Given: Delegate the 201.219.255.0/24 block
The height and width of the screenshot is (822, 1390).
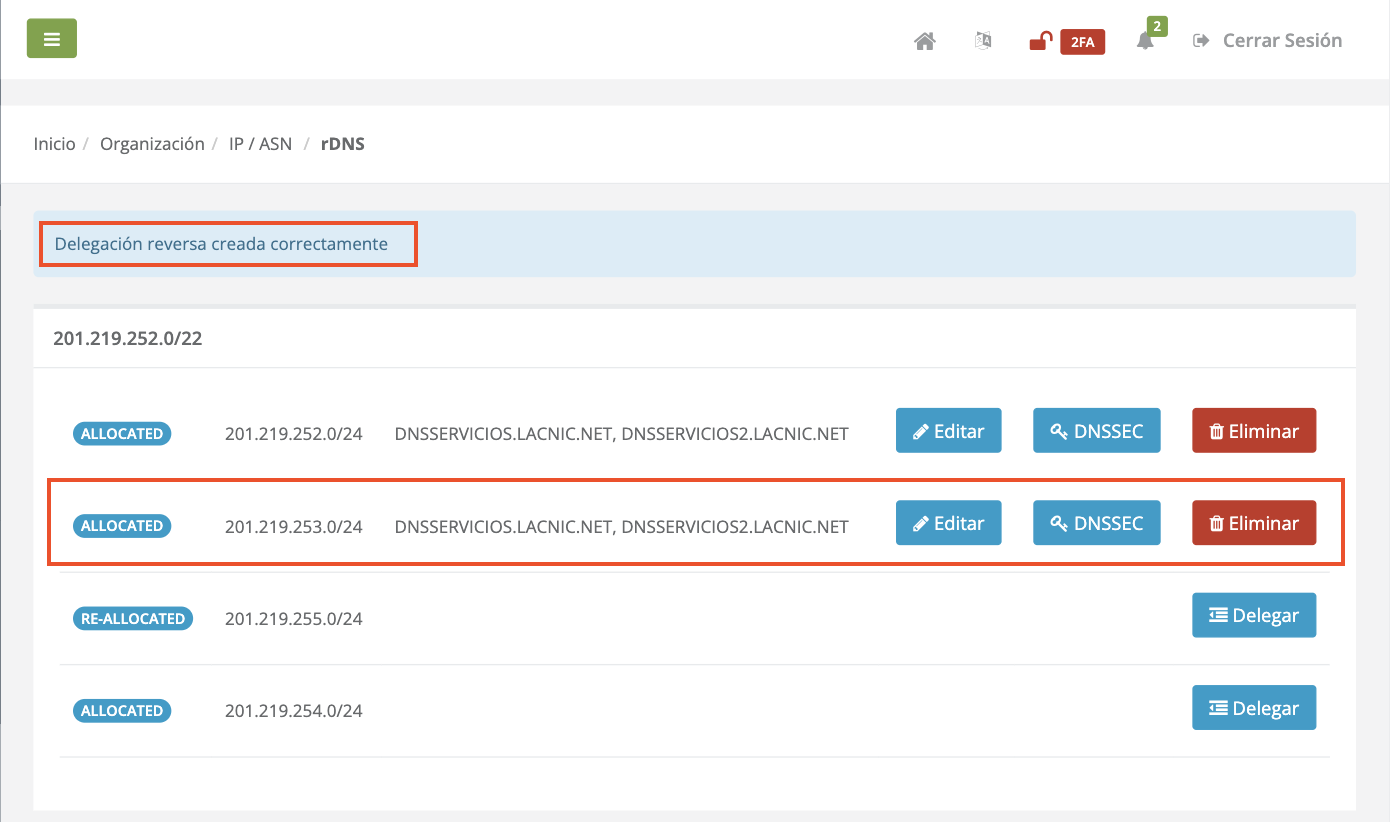Looking at the screenshot, I should click(x=1253, y=616).
